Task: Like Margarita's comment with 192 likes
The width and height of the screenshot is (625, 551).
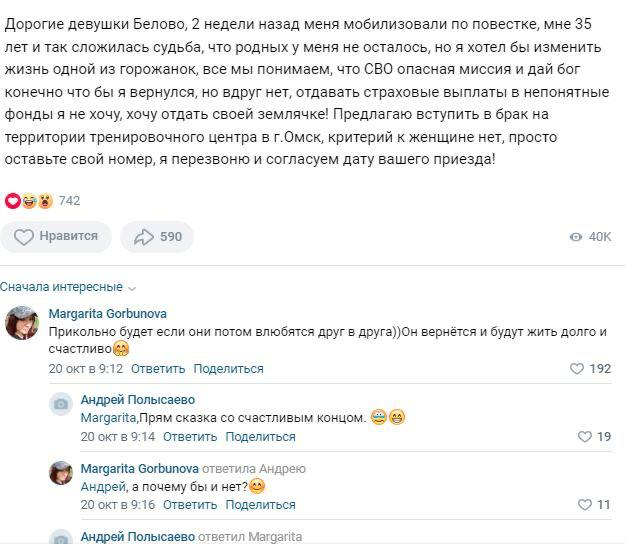Action: click(x=576, y=369)
